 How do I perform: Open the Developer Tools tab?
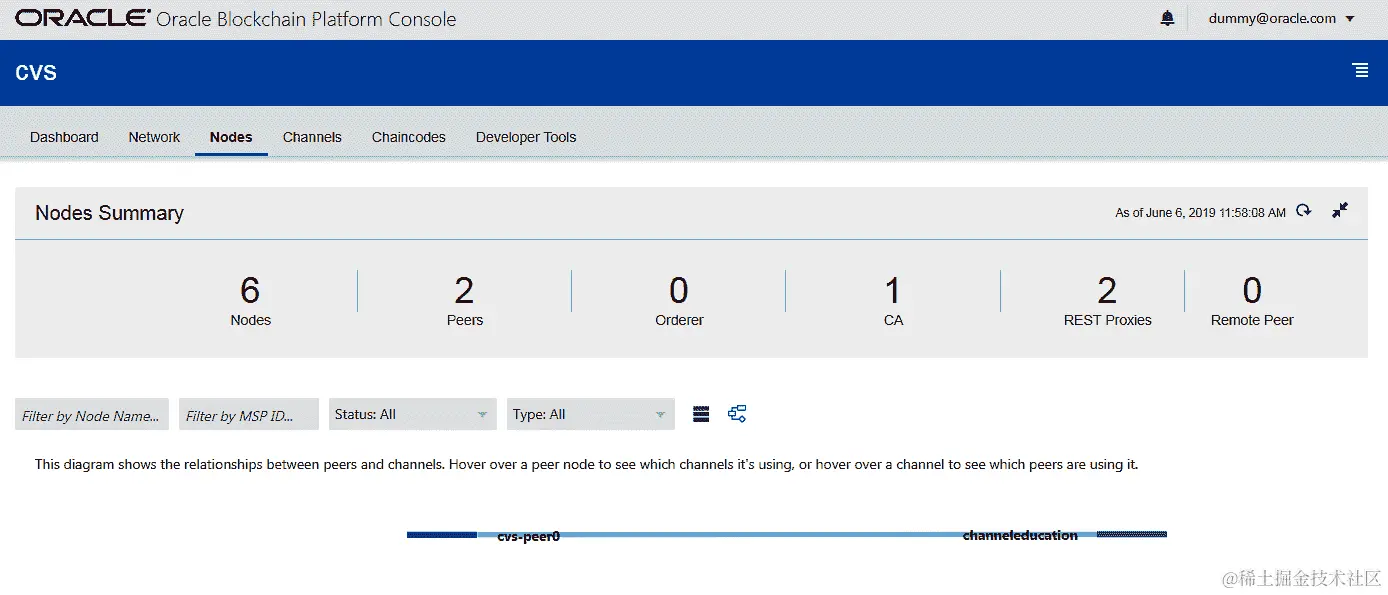point(526,137)
